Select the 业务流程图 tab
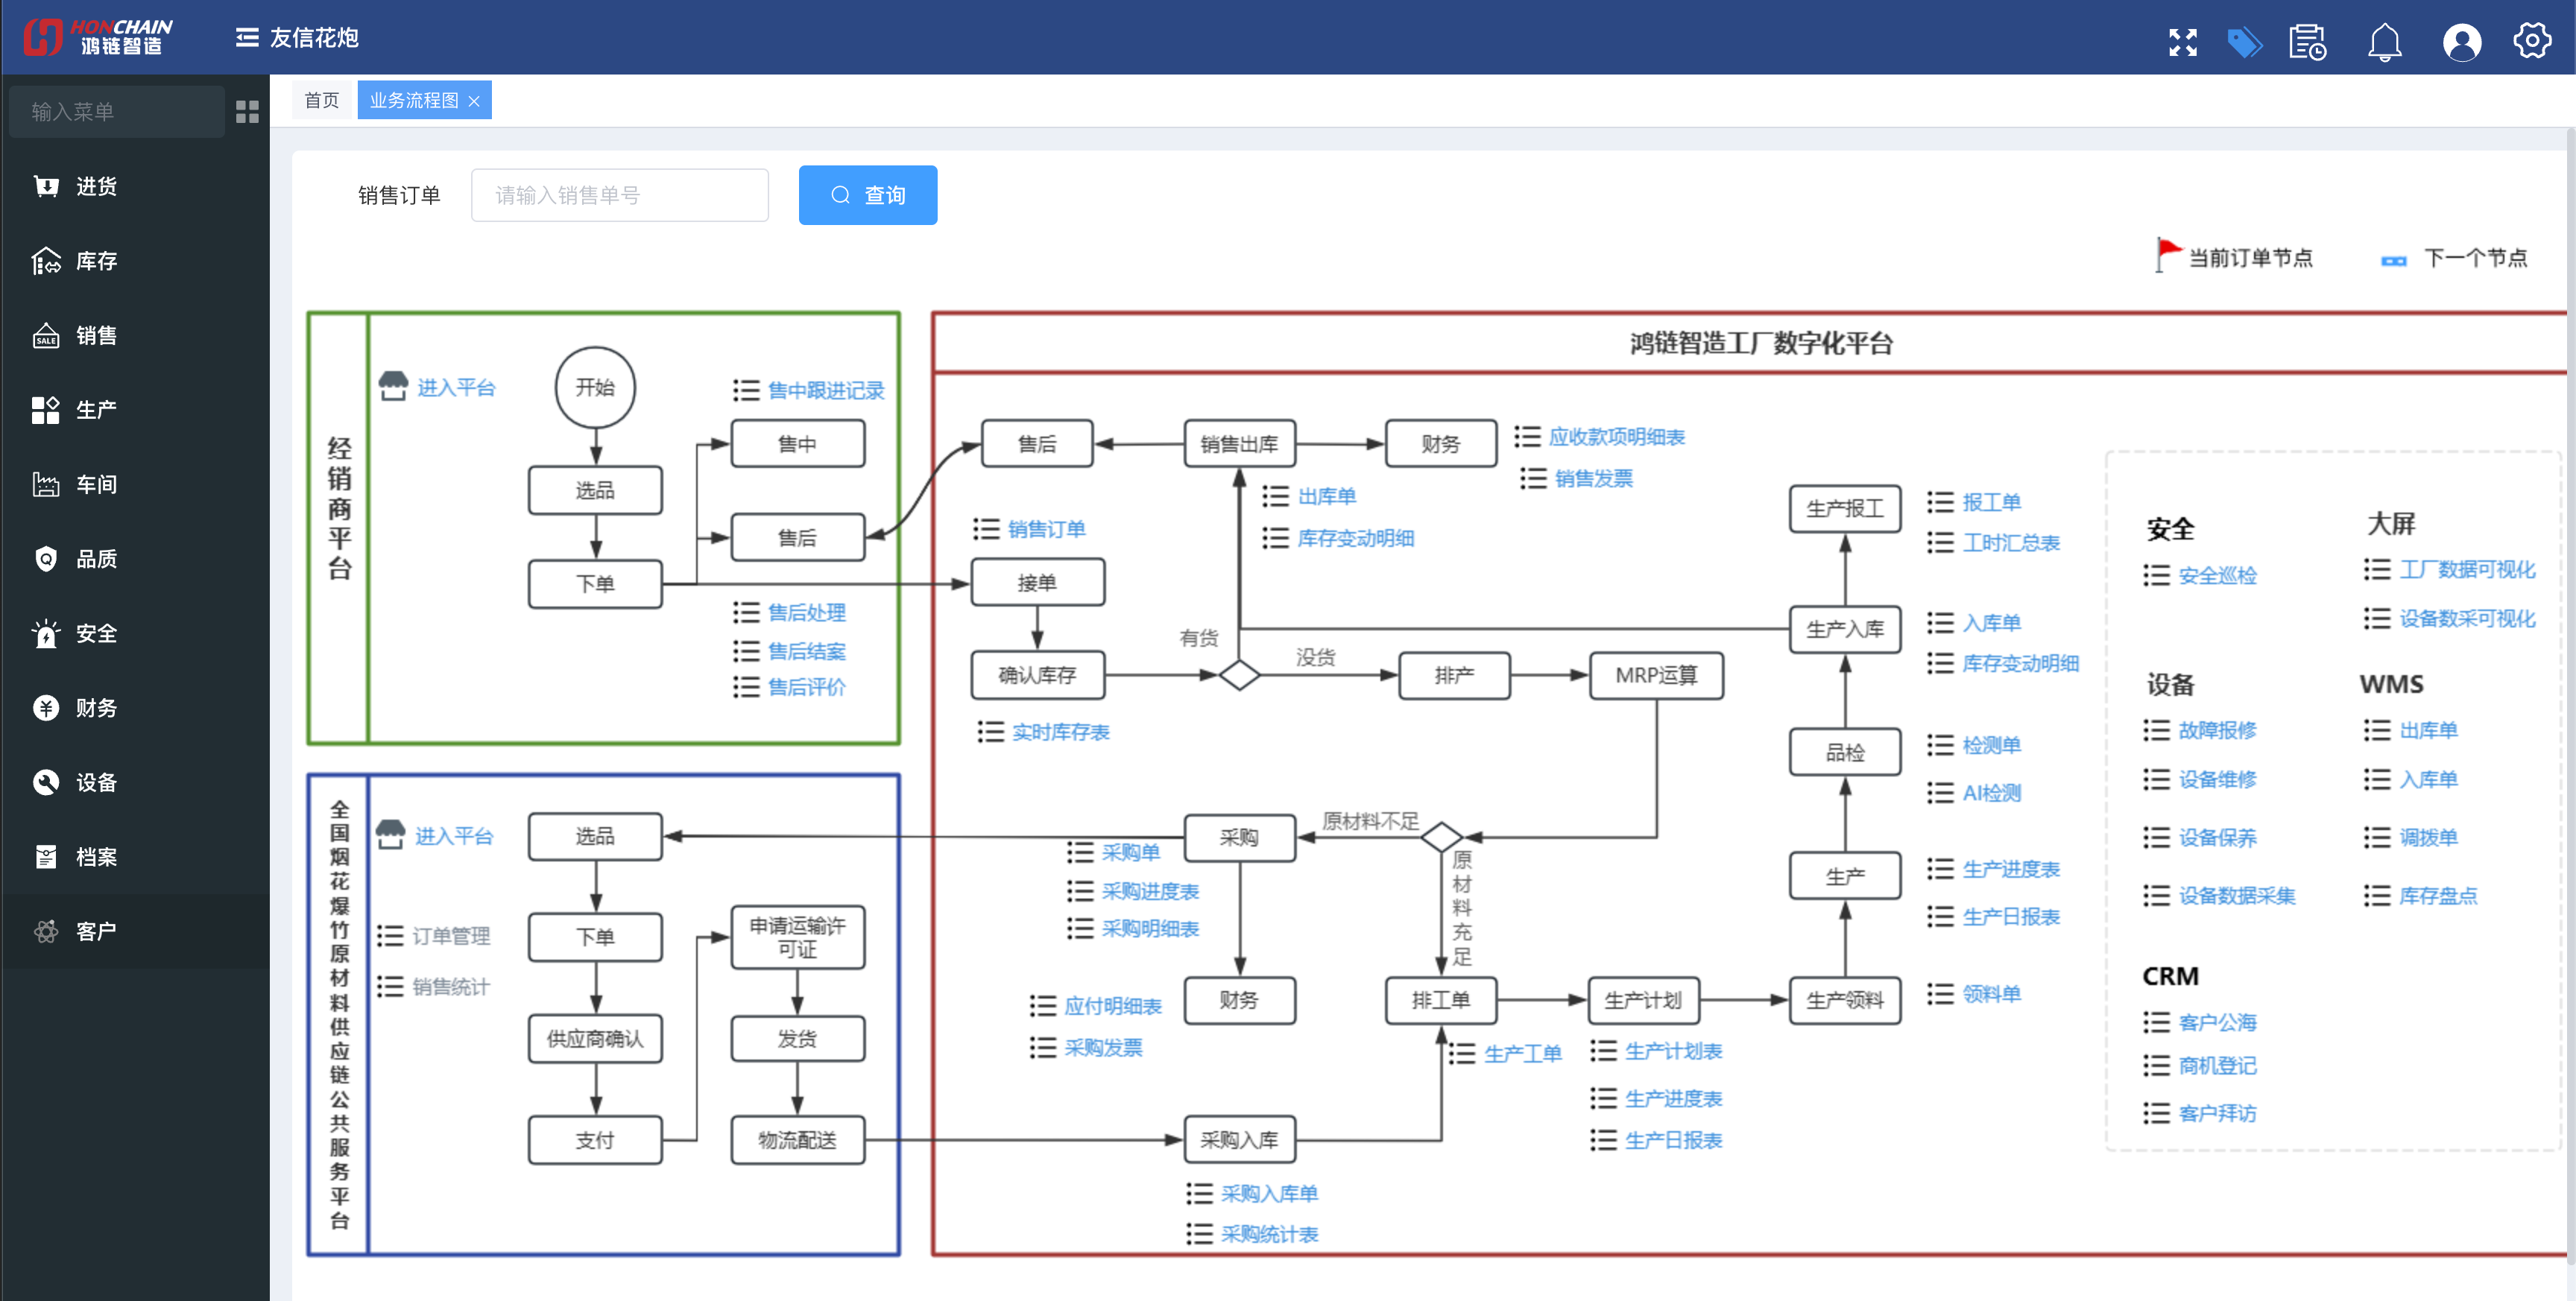Screen dimensions: 2576x1301 tap(413, 100)
